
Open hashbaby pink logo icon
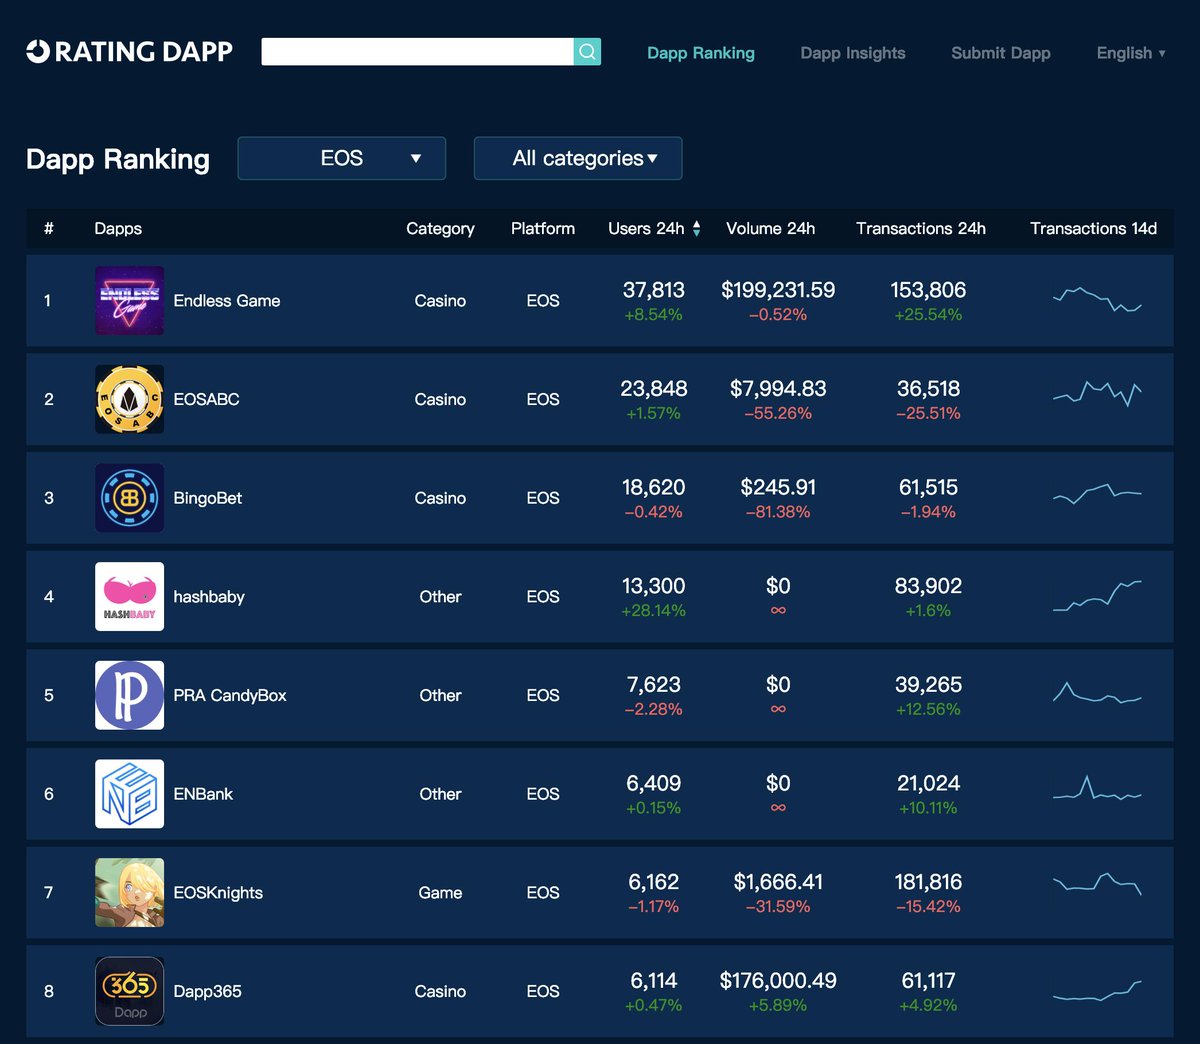click(x=129, y=596)
